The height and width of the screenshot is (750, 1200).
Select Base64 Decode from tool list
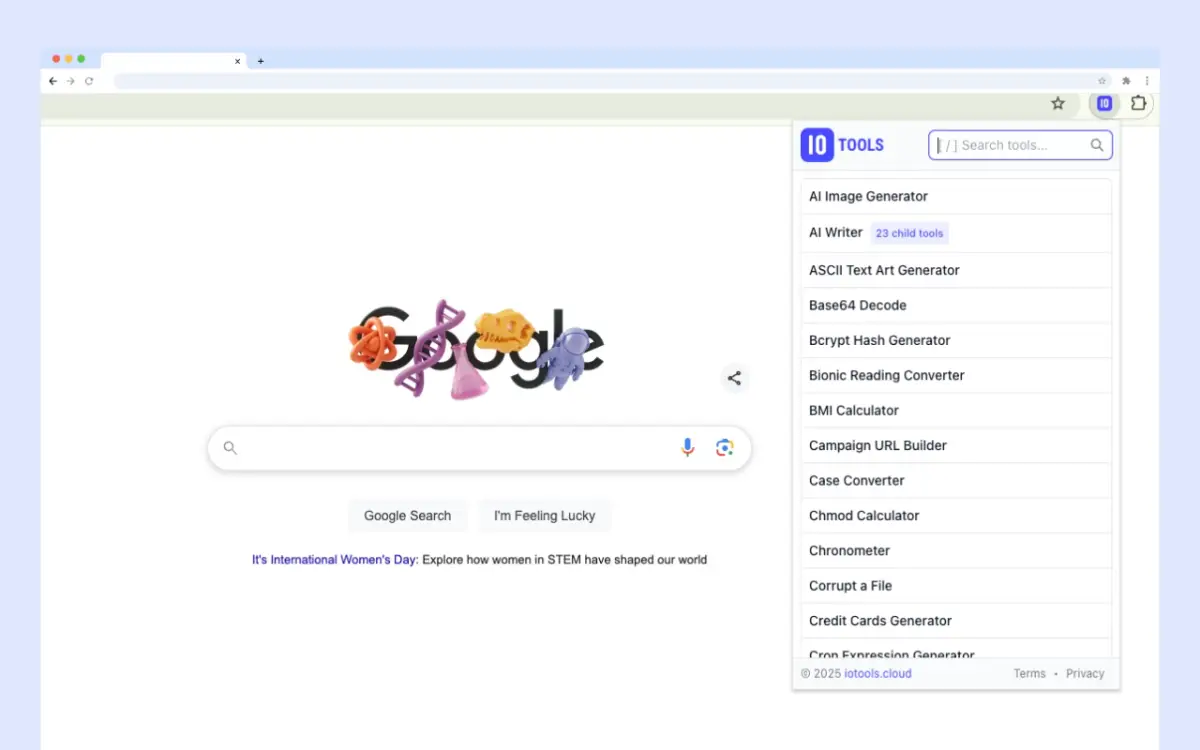(857, 305)
